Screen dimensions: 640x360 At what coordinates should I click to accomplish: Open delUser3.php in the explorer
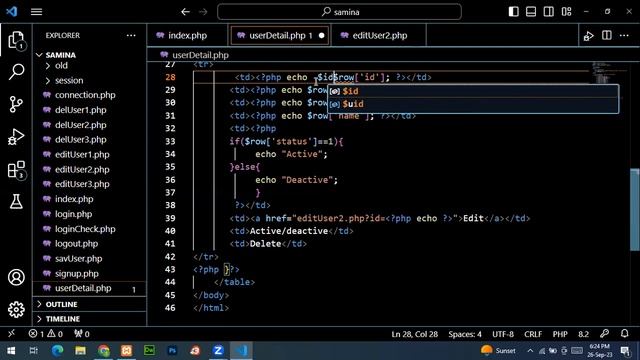[x=80, y=140]
